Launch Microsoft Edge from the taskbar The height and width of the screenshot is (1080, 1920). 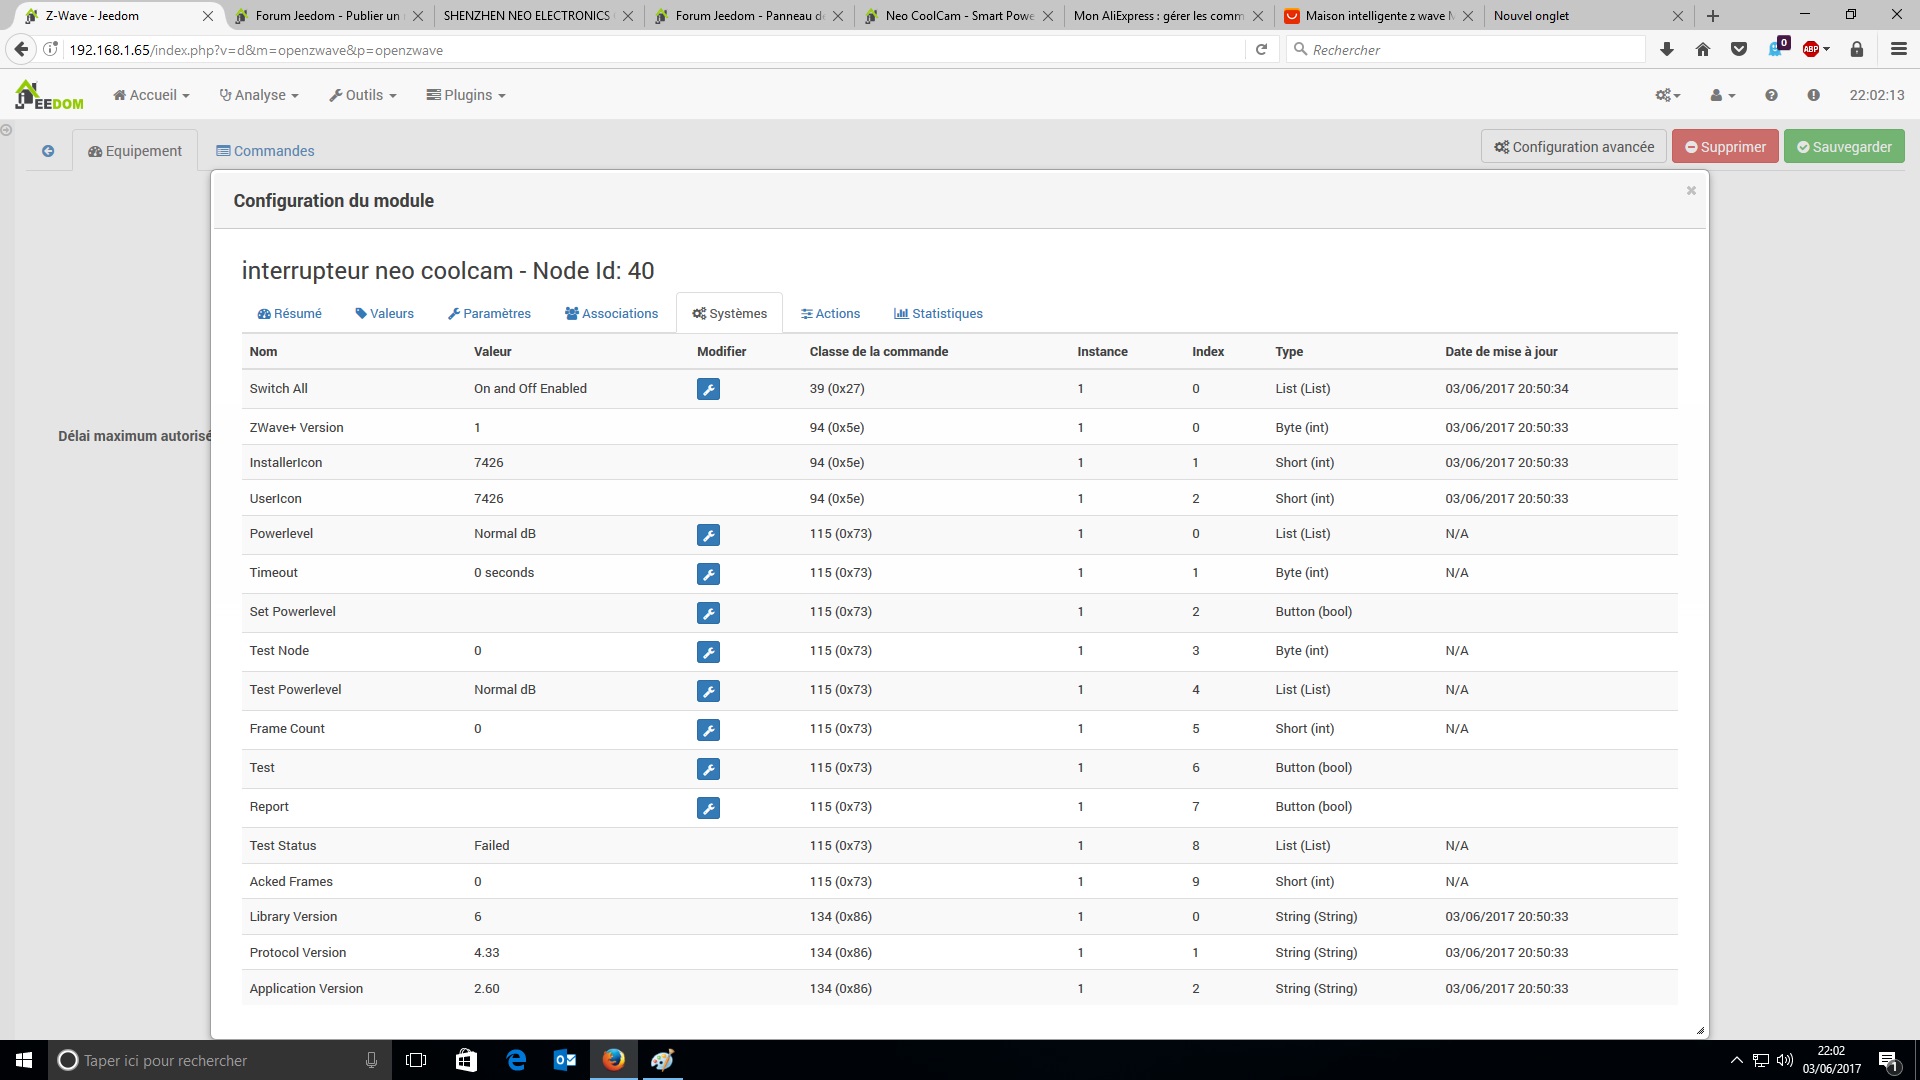tap(516, 1060)
